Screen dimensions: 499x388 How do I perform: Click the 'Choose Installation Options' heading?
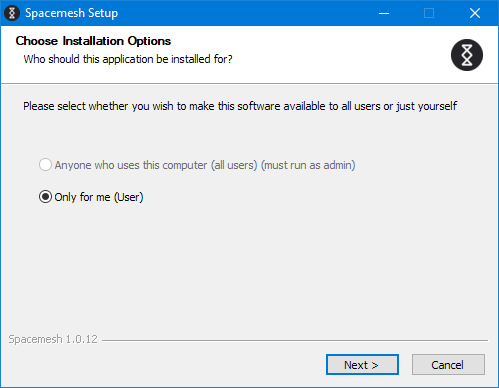point(93,41)
